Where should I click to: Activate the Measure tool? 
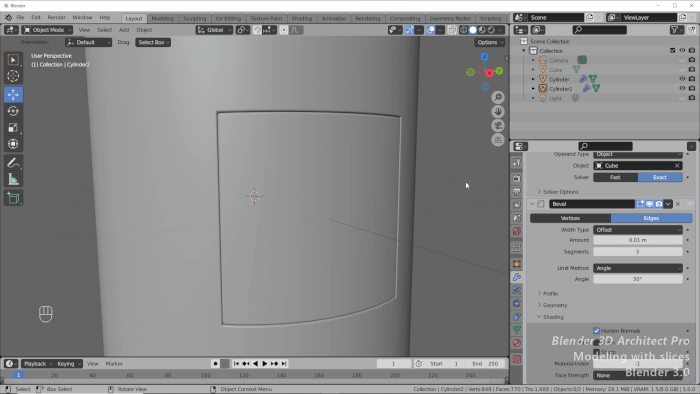[x=13, y=179]
